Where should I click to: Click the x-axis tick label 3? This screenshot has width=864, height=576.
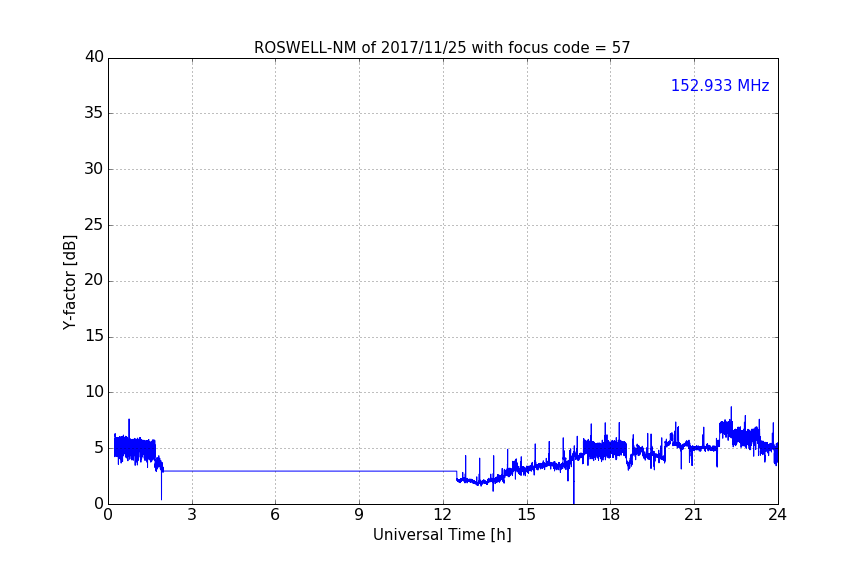(192, 515)
